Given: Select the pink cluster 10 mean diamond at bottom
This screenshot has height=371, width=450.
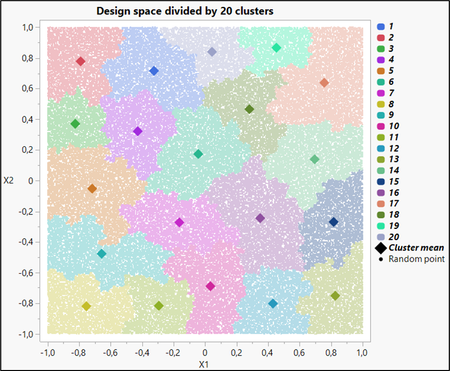Looking at the screenshot, I should click(x=210, y=286).
